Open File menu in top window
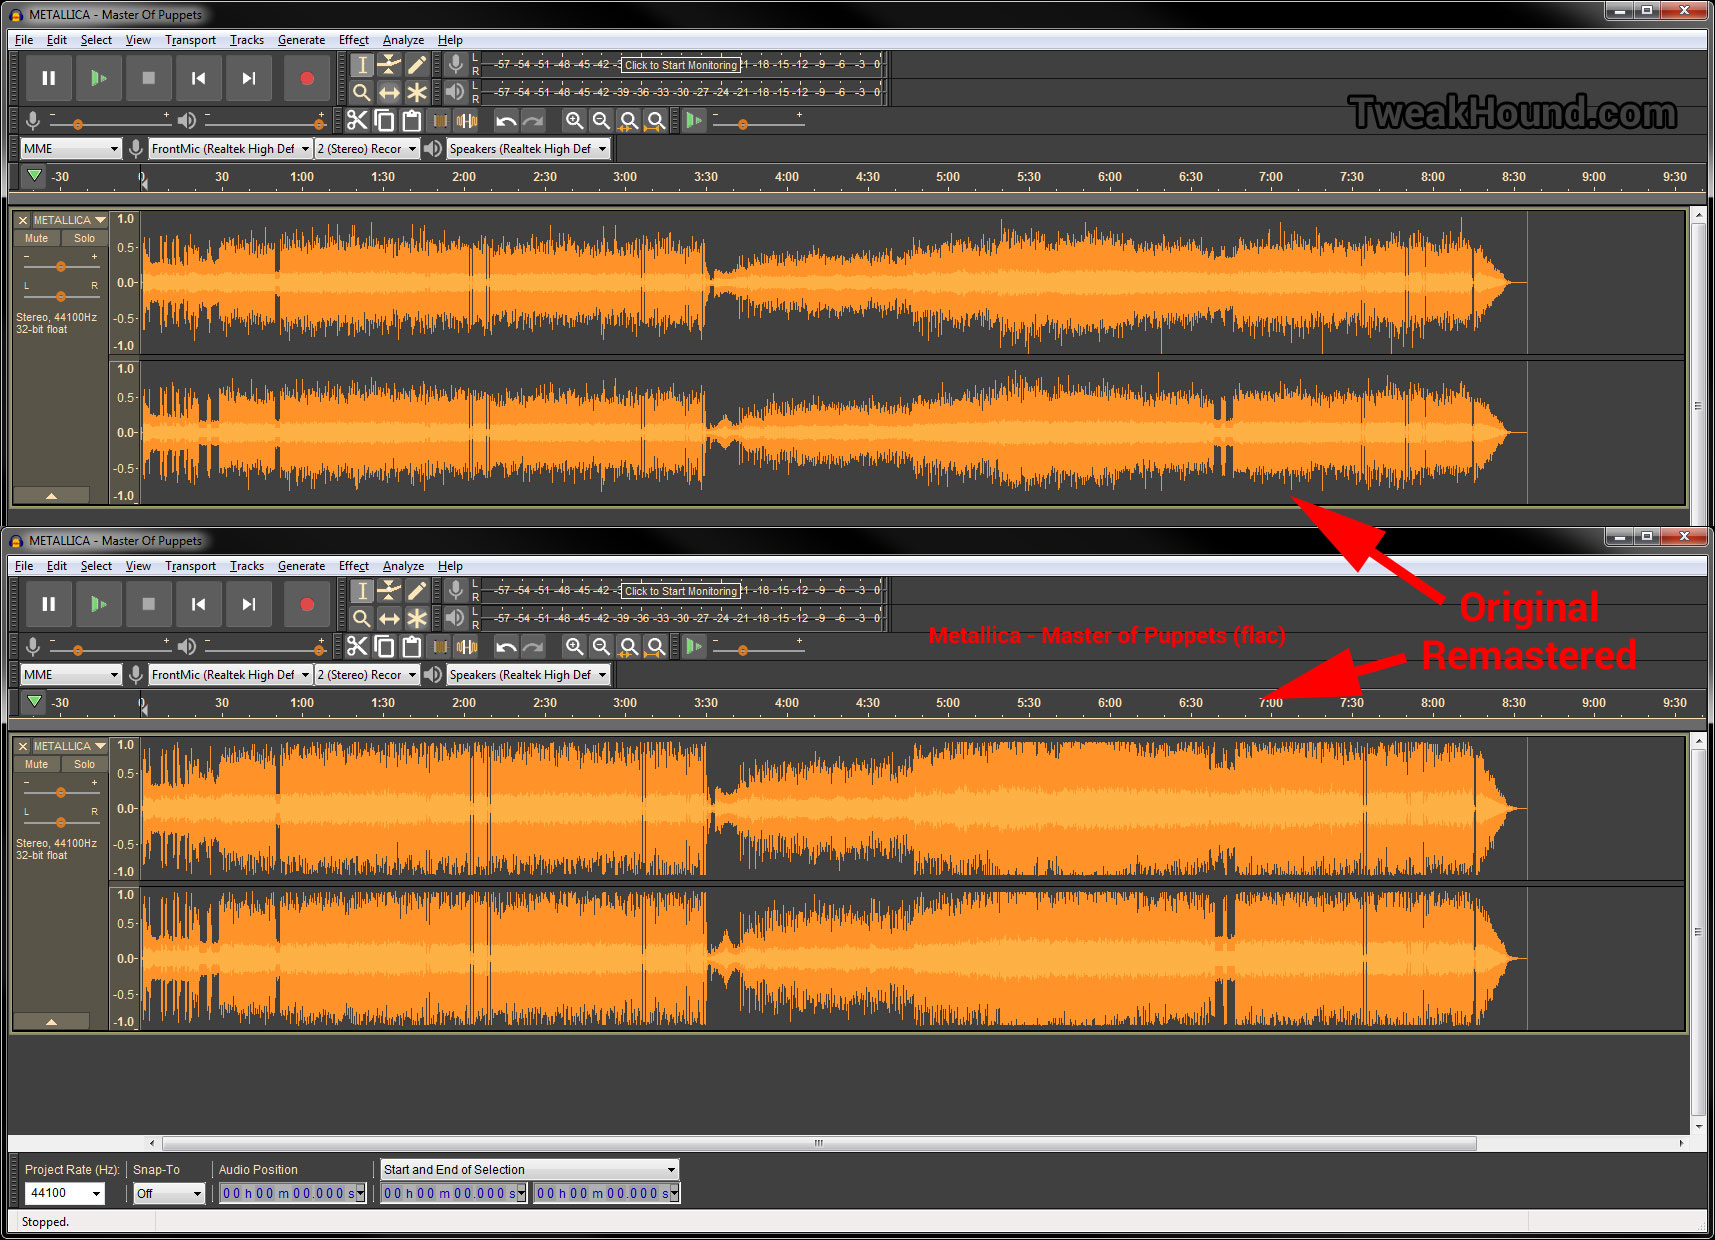 point(24,40)
